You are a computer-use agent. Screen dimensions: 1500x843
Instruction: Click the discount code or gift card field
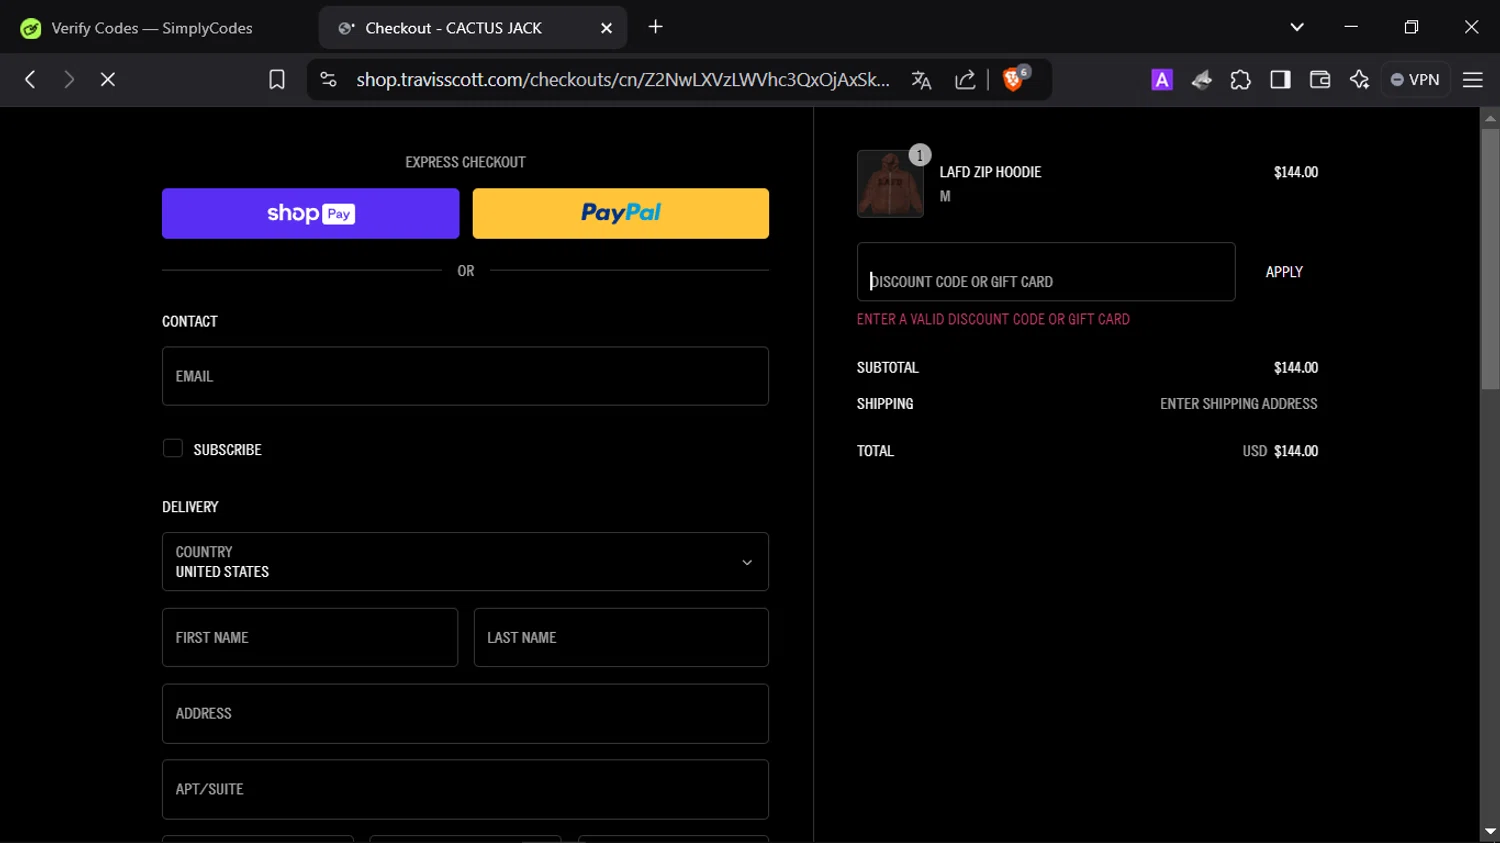point(1046,272)
